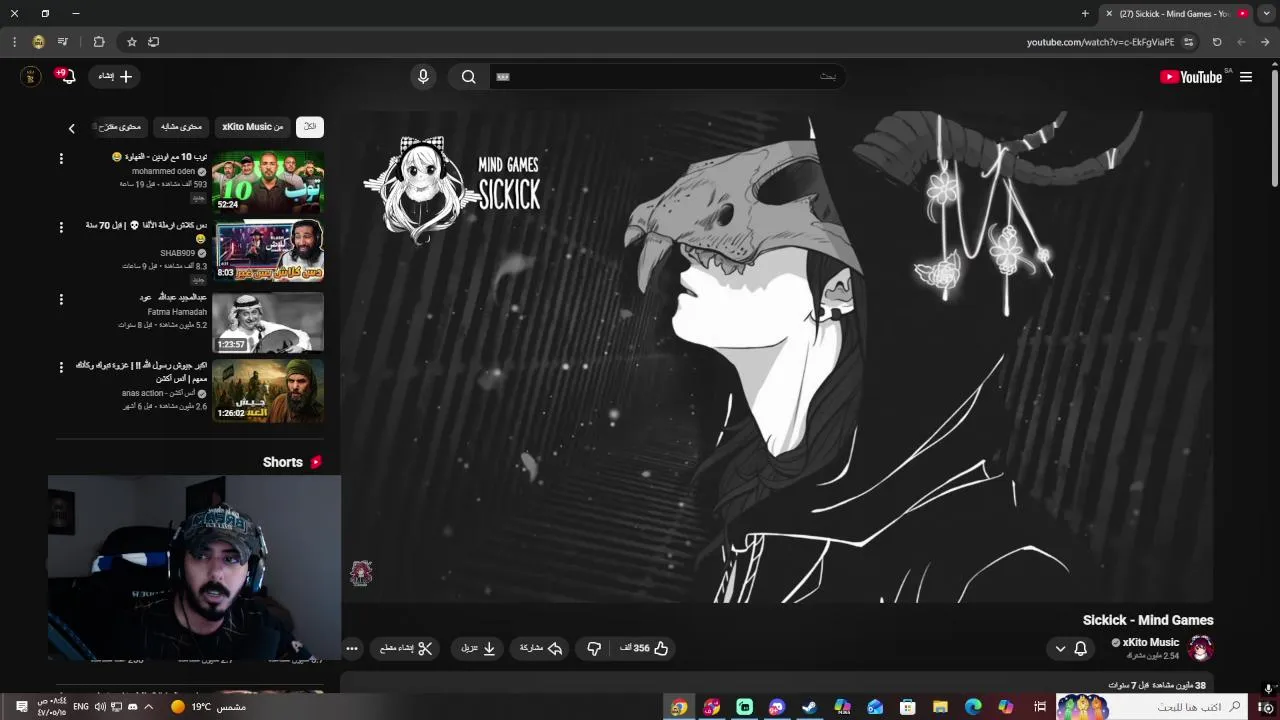Open the 1:26:02 anas action video thumbnail
This screenshot has height=720, width=1280.
coord(268,391)
